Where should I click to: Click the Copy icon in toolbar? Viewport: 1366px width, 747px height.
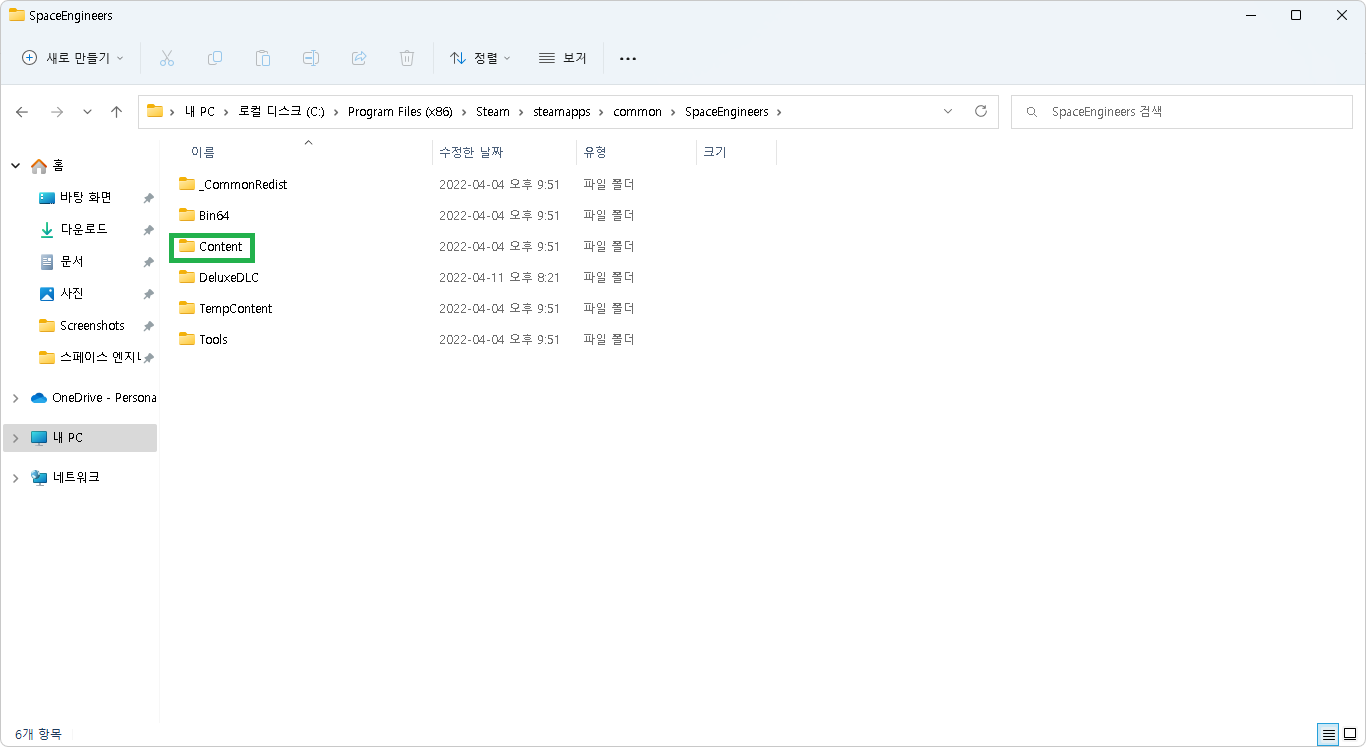(x=215, y=58)
